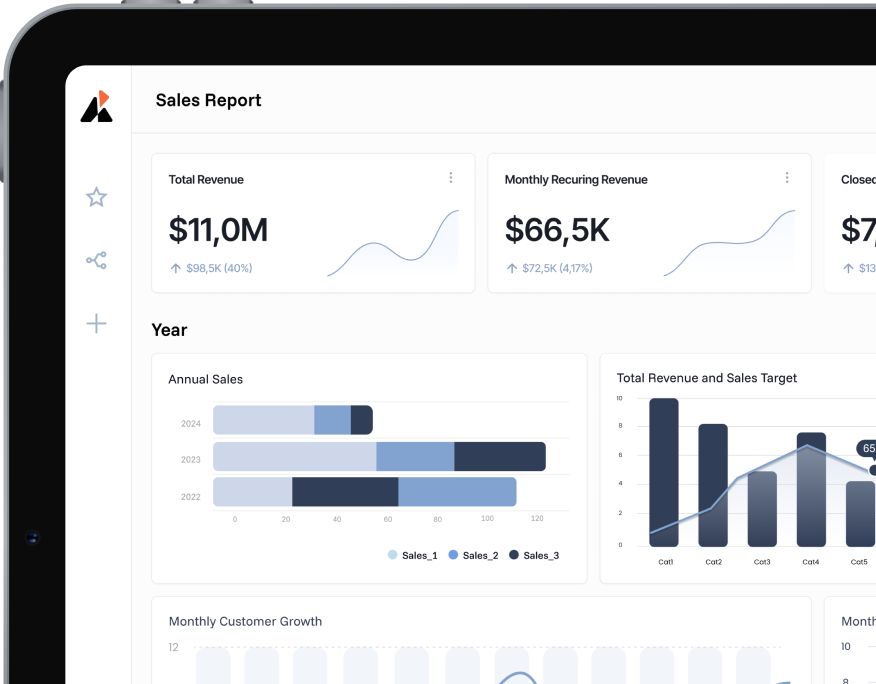Click the Sales_2 legend label

click(480, 555)
